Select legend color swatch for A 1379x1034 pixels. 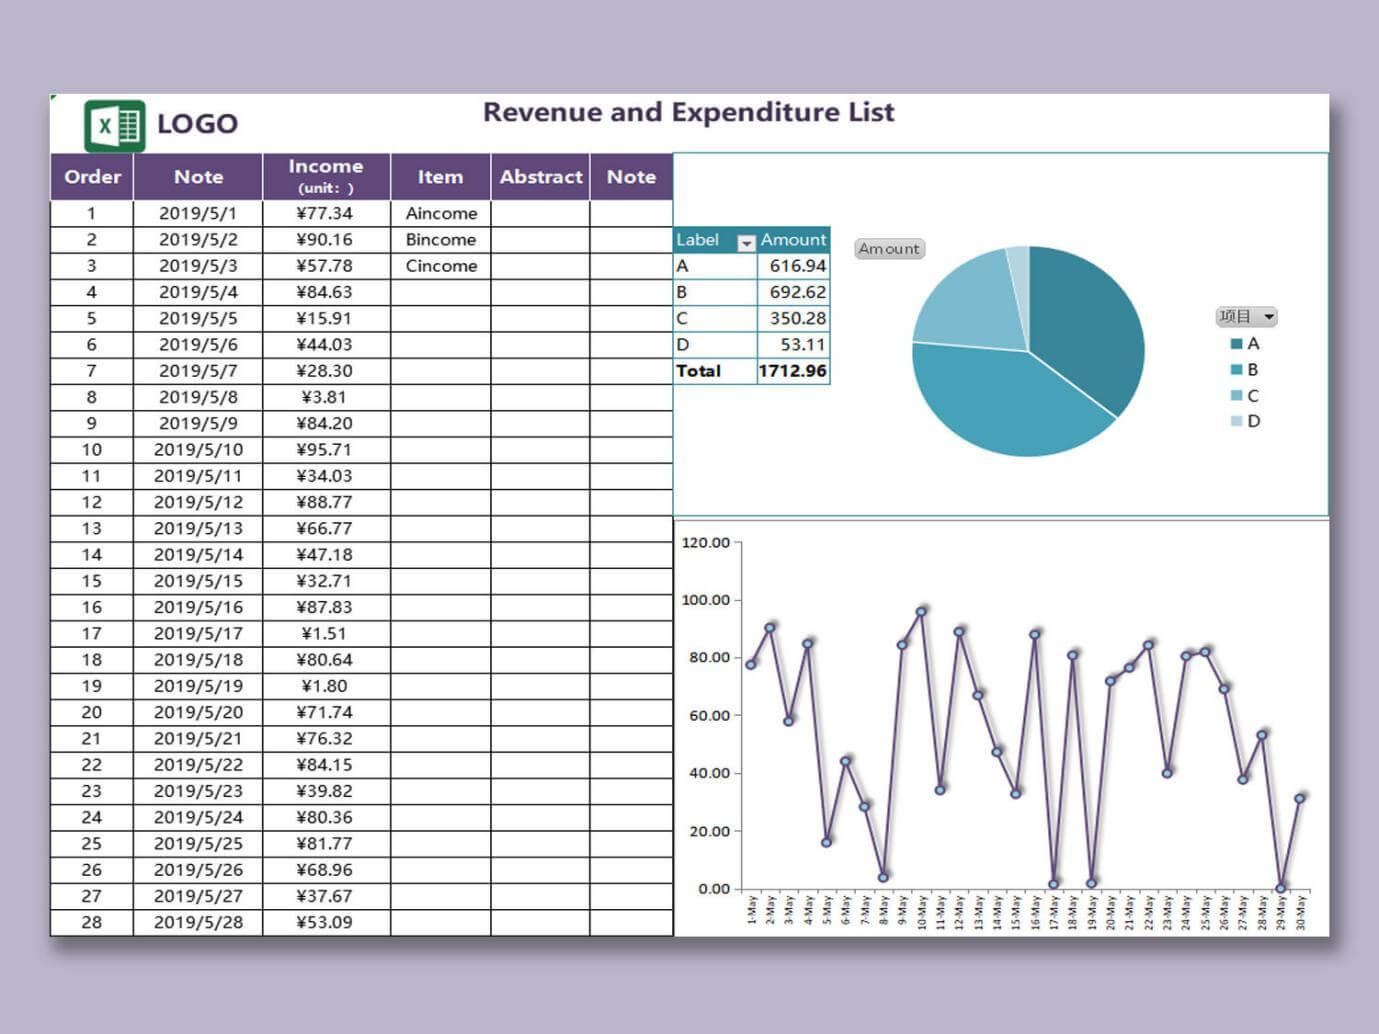[1236, 343]
